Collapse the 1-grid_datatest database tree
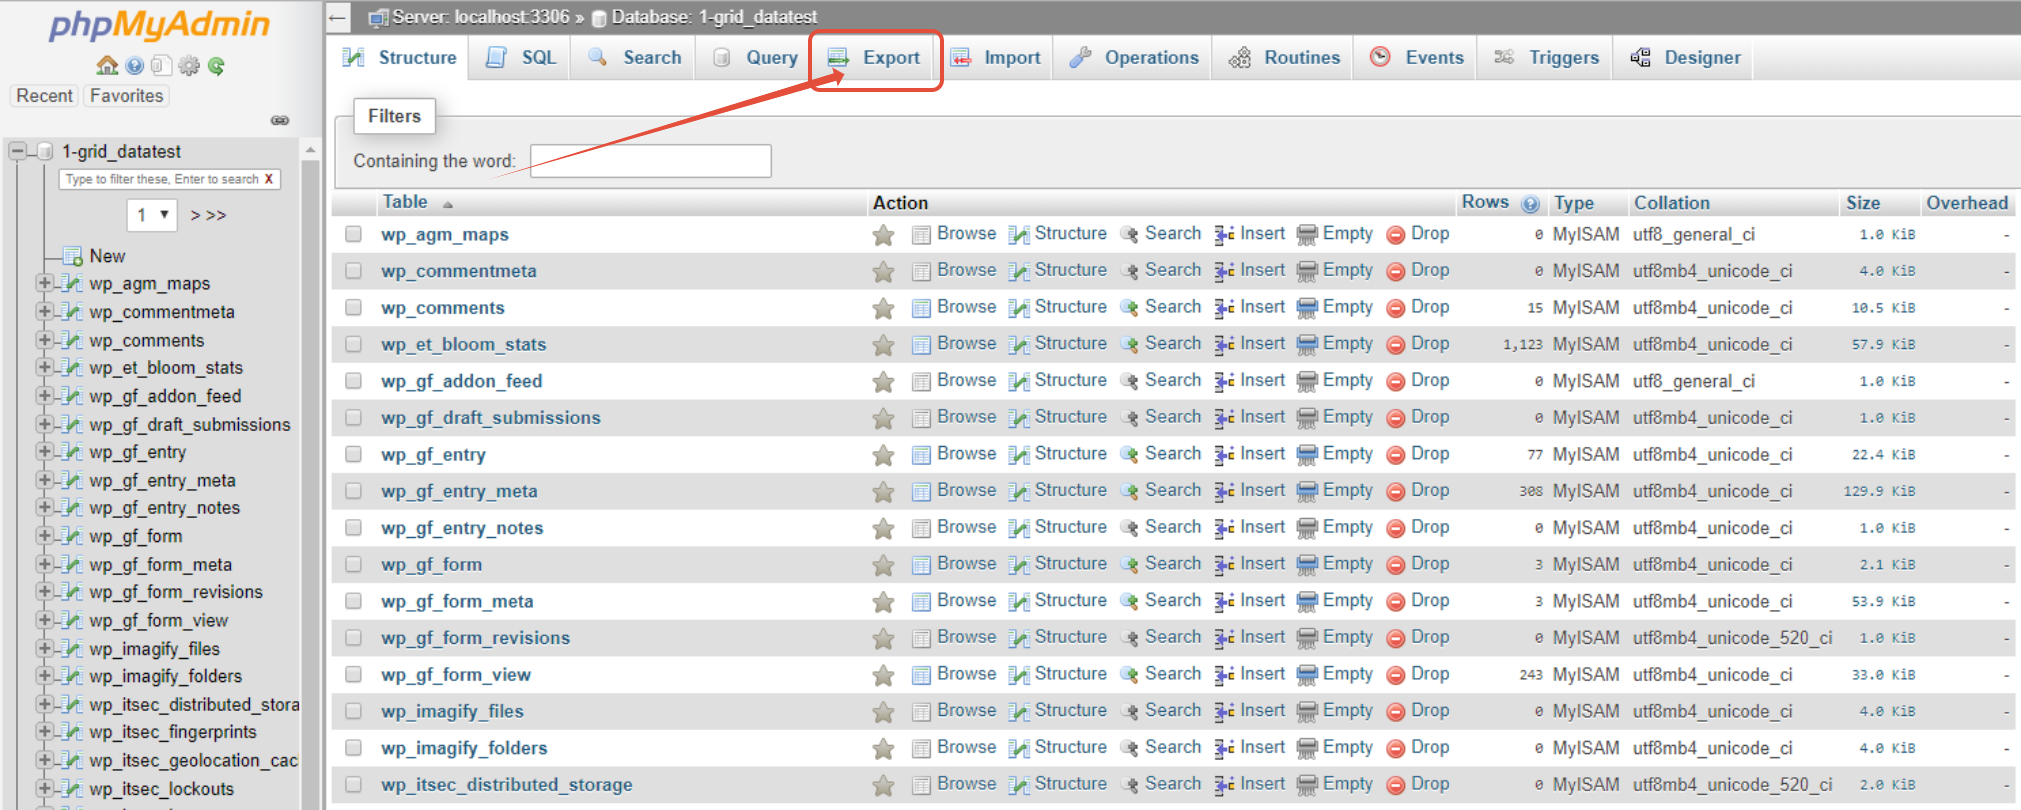2021x810 pixels. [17, 151]
